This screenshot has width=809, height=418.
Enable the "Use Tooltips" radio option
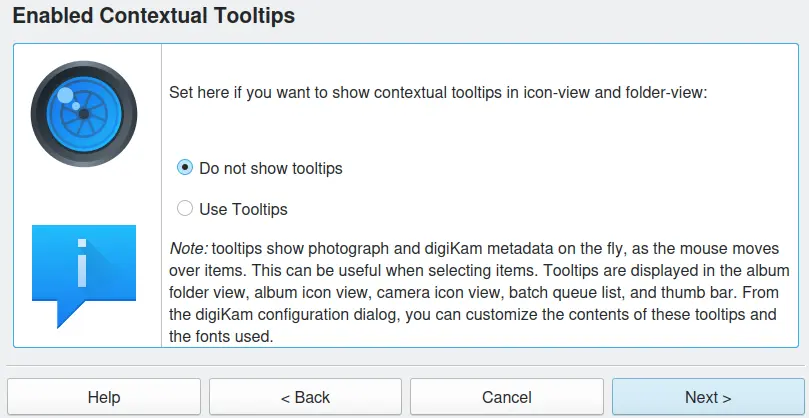tap(185, 209)
